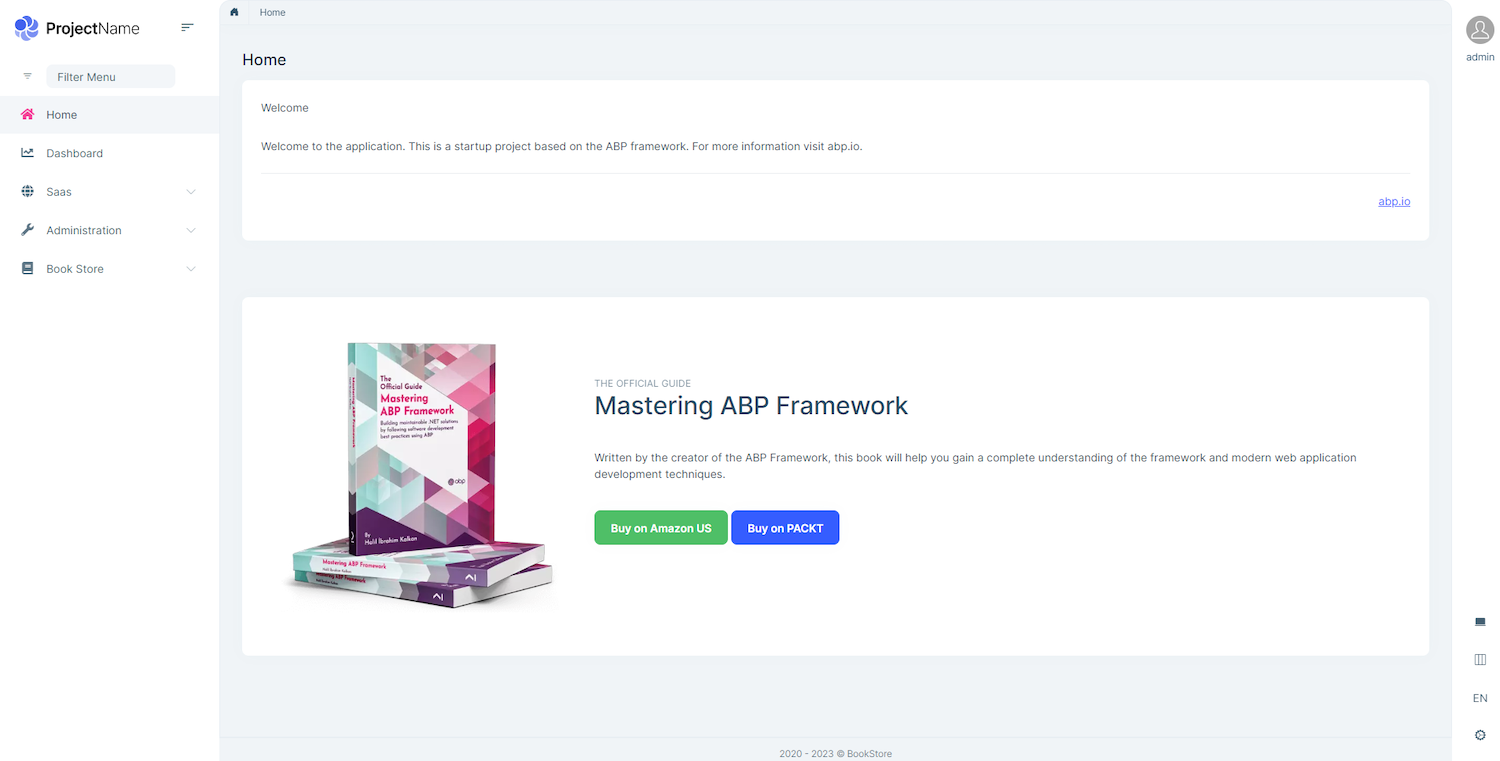Click the layout columns icon in right bar
The height and width of the screenshot is (761, 1500).
(x=1480, y=659)
